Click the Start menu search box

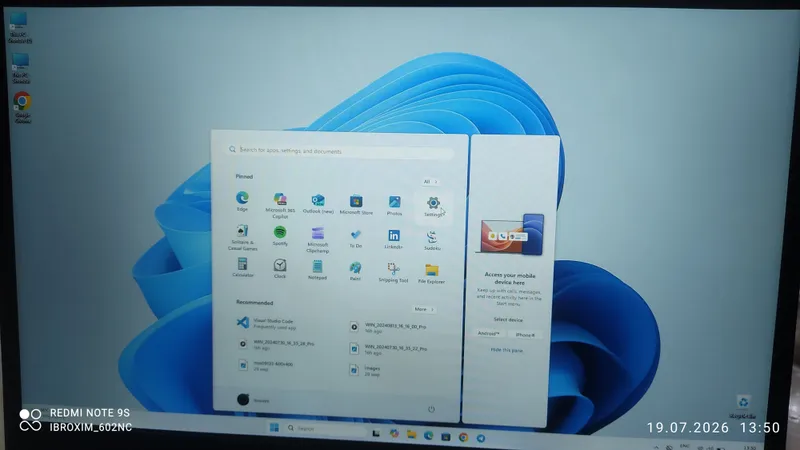(x=340, y=151)
